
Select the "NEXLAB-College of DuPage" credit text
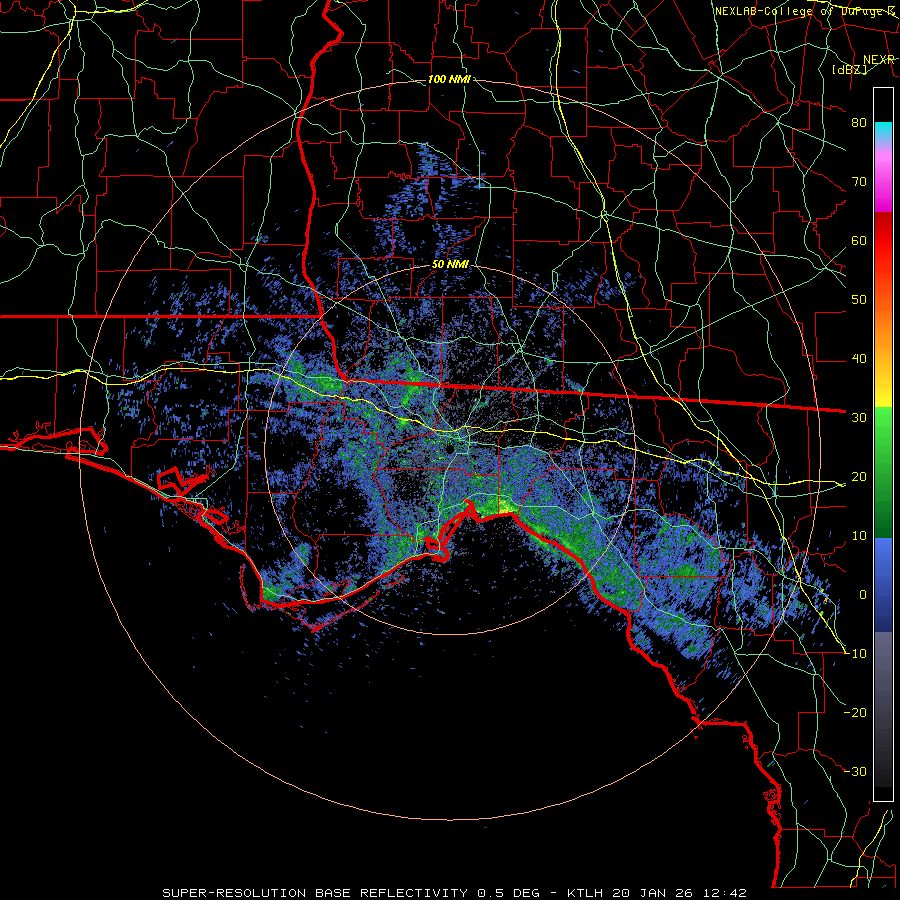[801, 11]
